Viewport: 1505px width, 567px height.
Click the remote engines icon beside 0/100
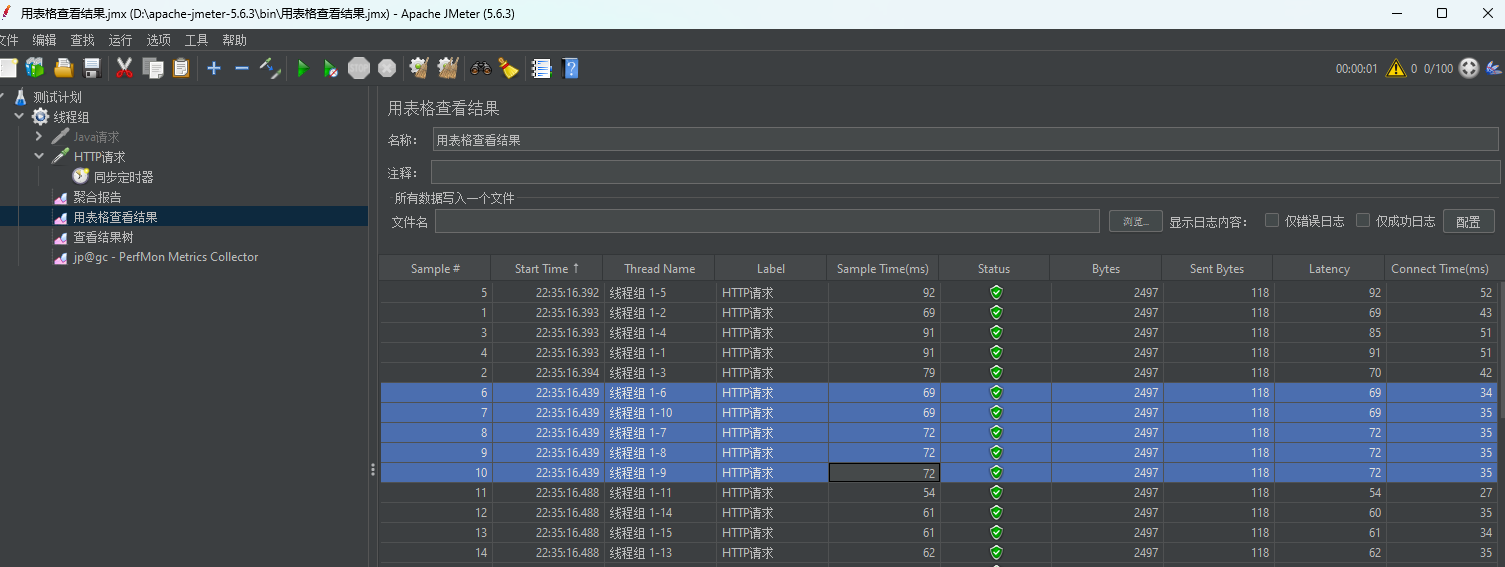(x=1469, y=68)
